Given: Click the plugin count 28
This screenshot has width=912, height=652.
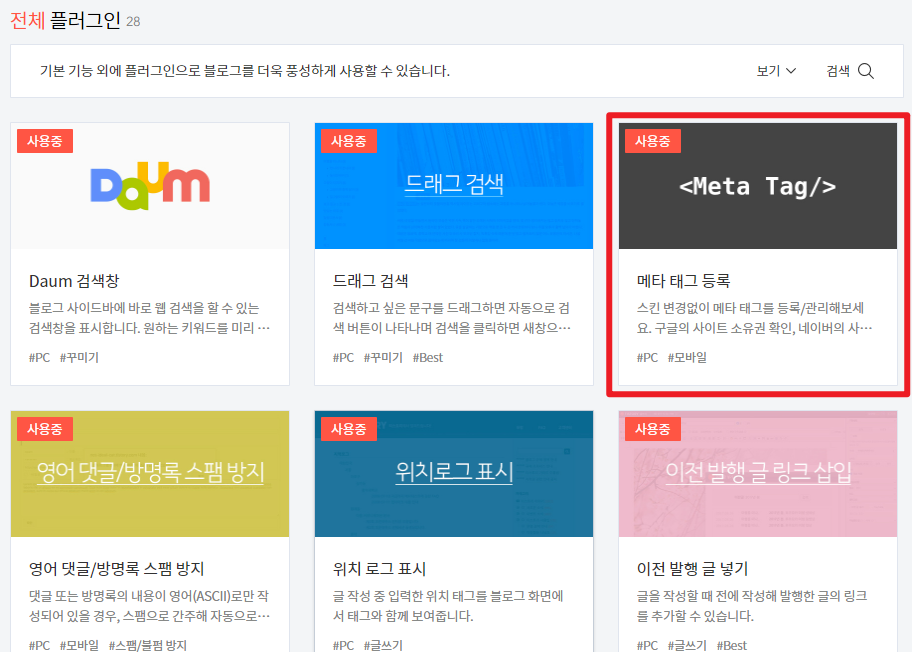Looking at the screenshot, I should [x=133, y=22].
